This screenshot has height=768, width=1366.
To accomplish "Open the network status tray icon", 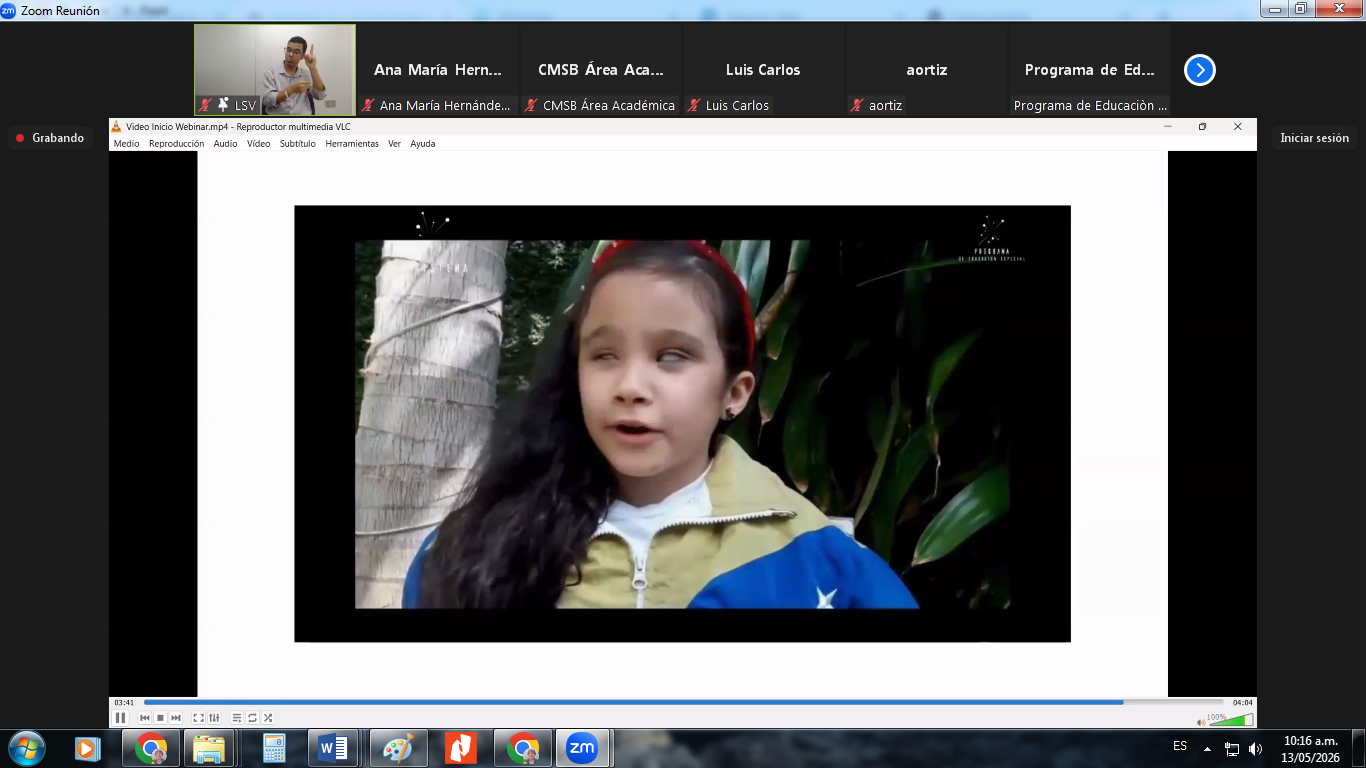I will [1232, 749].
